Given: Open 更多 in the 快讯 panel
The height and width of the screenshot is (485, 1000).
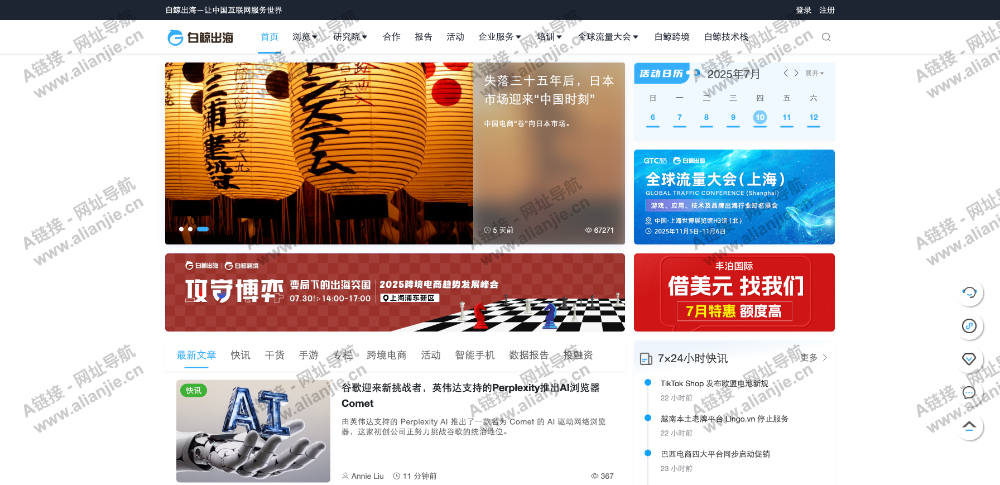Looking at the screenshot, I should tap(814, 358).
